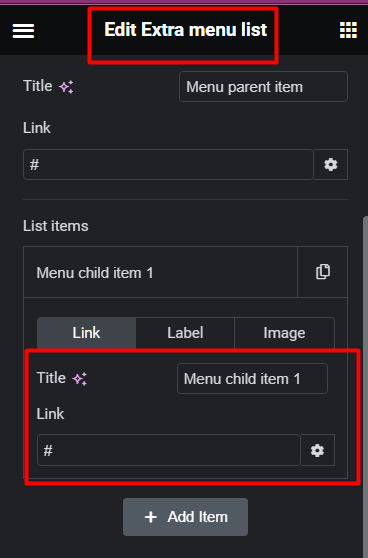This screenshot has height=558, width=368.
Task: Click the Add Item button
Action: [185, 517]
